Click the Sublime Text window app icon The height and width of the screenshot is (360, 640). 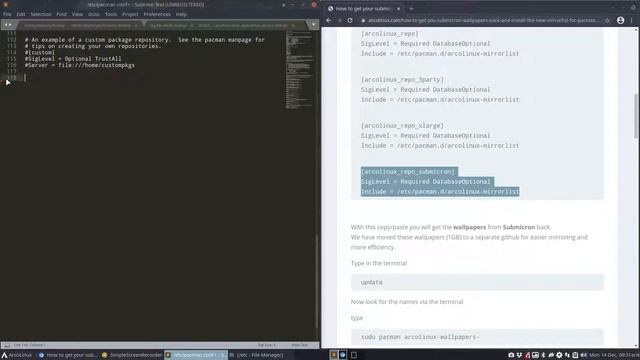point(6,4)
